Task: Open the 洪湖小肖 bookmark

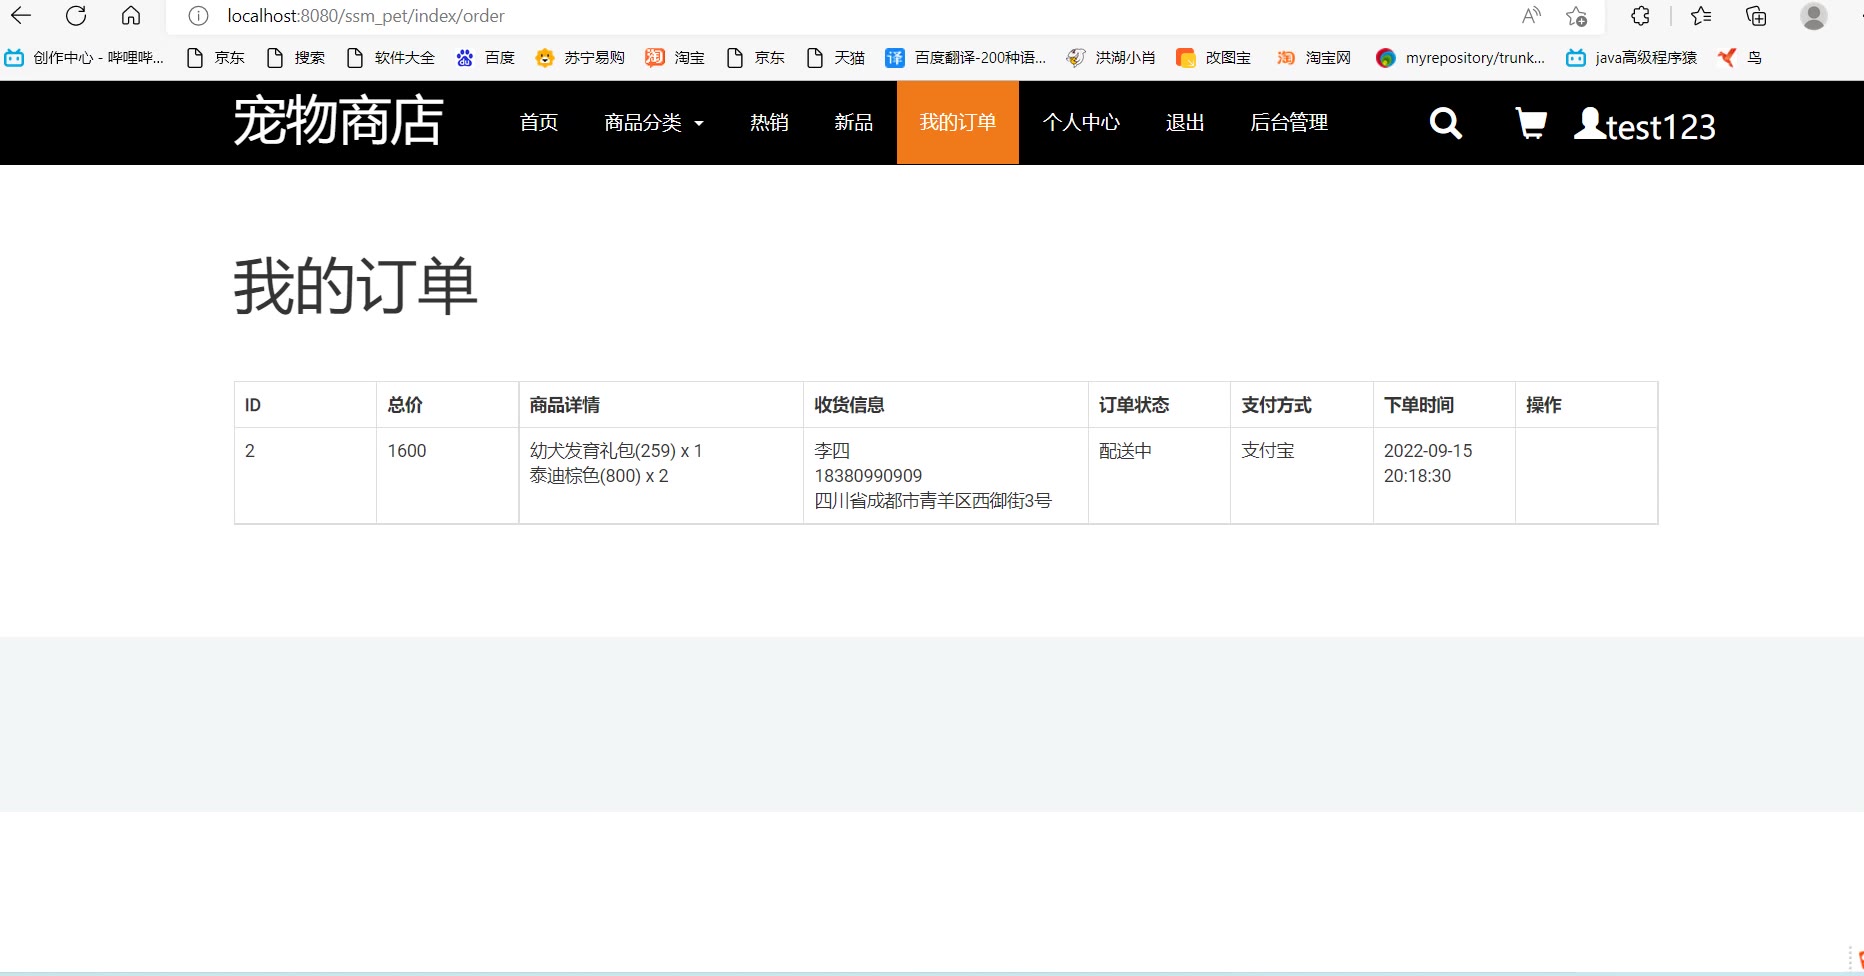Action: coord(1111,58)
